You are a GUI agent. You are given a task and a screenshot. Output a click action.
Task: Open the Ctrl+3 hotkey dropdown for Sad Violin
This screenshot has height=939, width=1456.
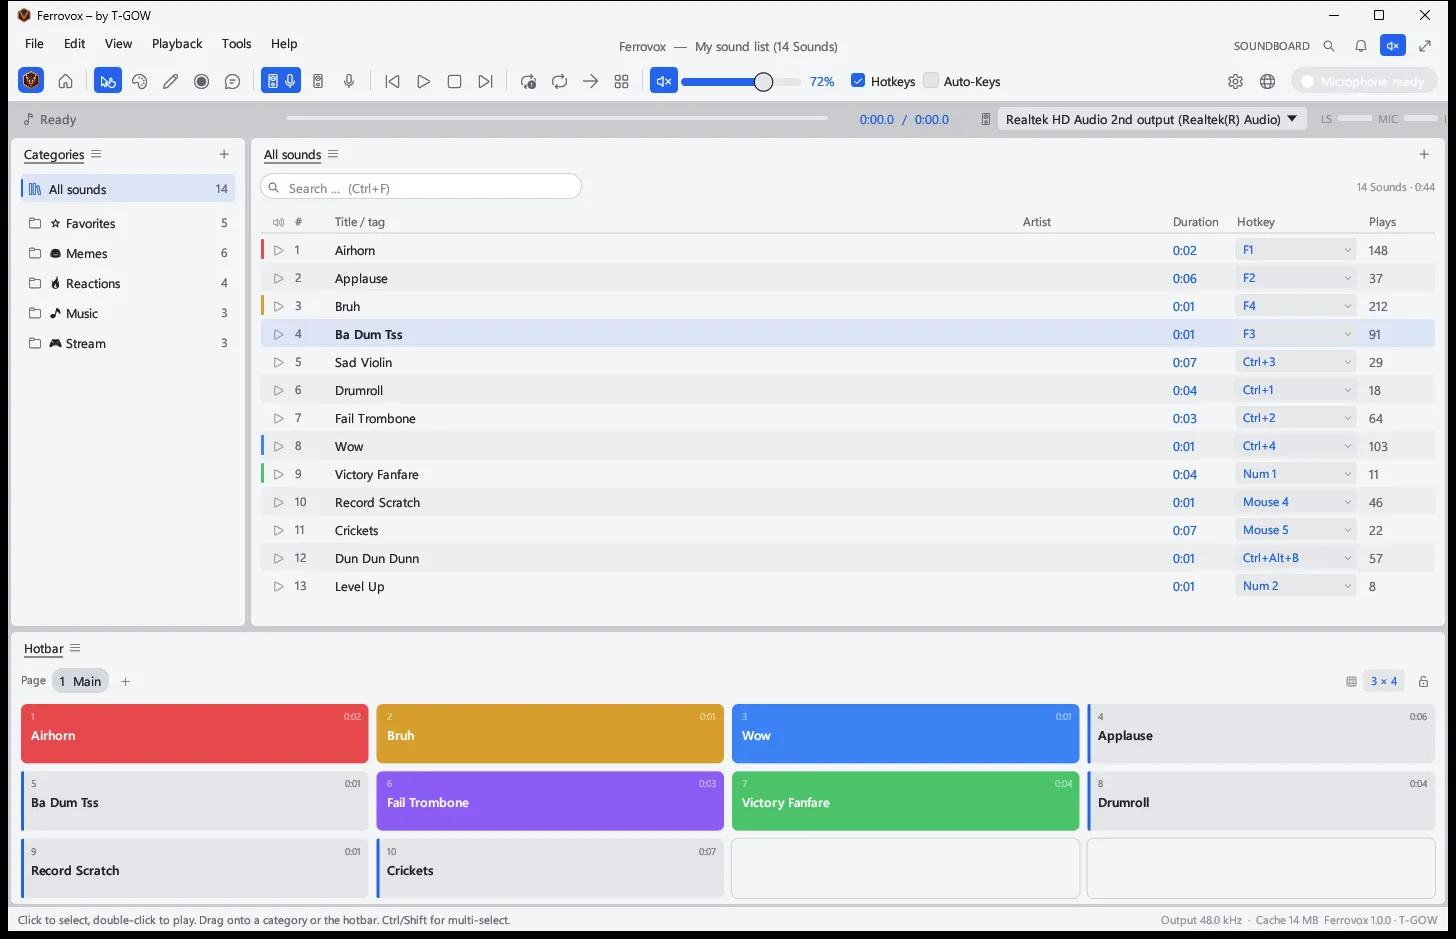click(1296, 362)
